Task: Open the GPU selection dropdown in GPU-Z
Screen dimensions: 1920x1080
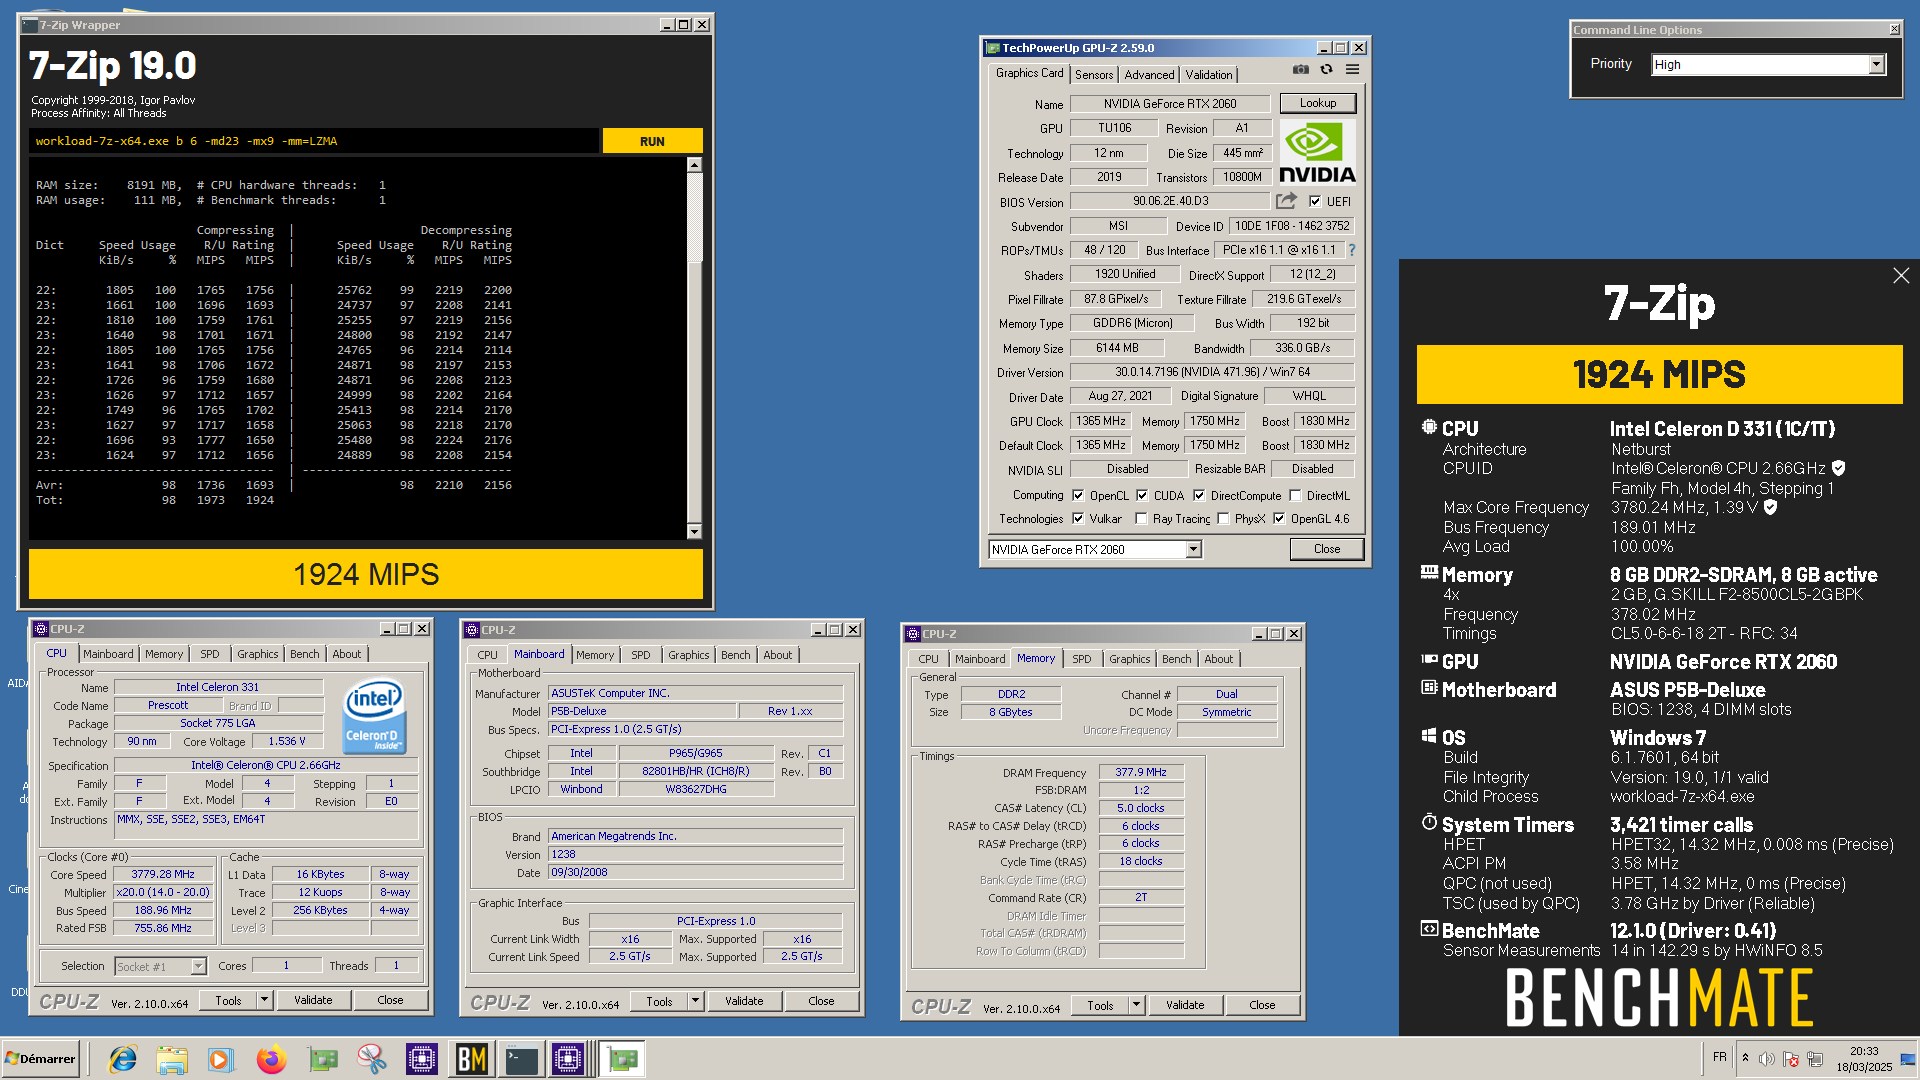Action: click(x=1193, y=549)
